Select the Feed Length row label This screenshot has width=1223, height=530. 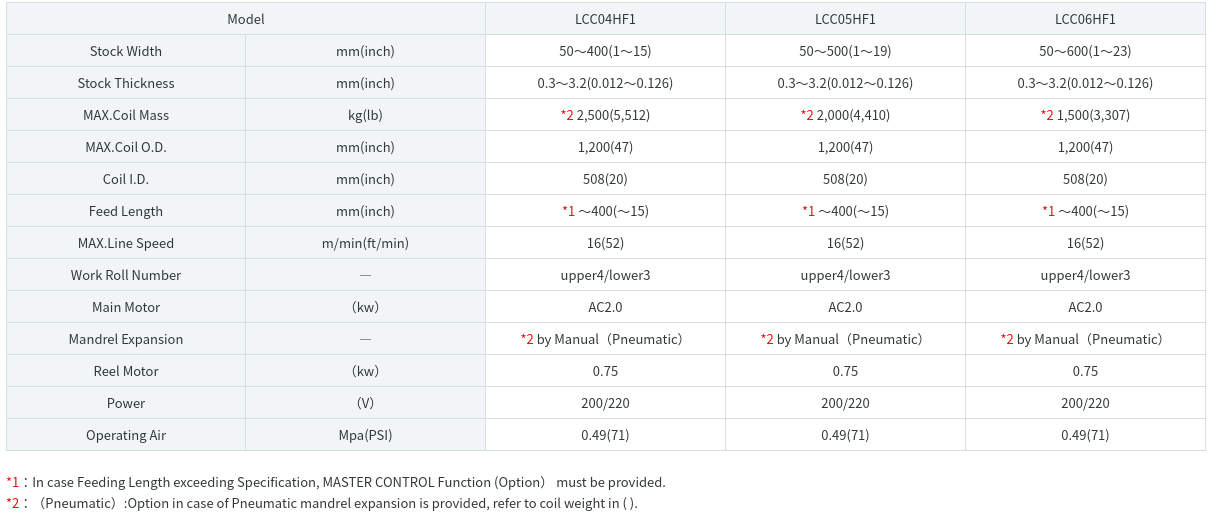[x=126, y=211]
